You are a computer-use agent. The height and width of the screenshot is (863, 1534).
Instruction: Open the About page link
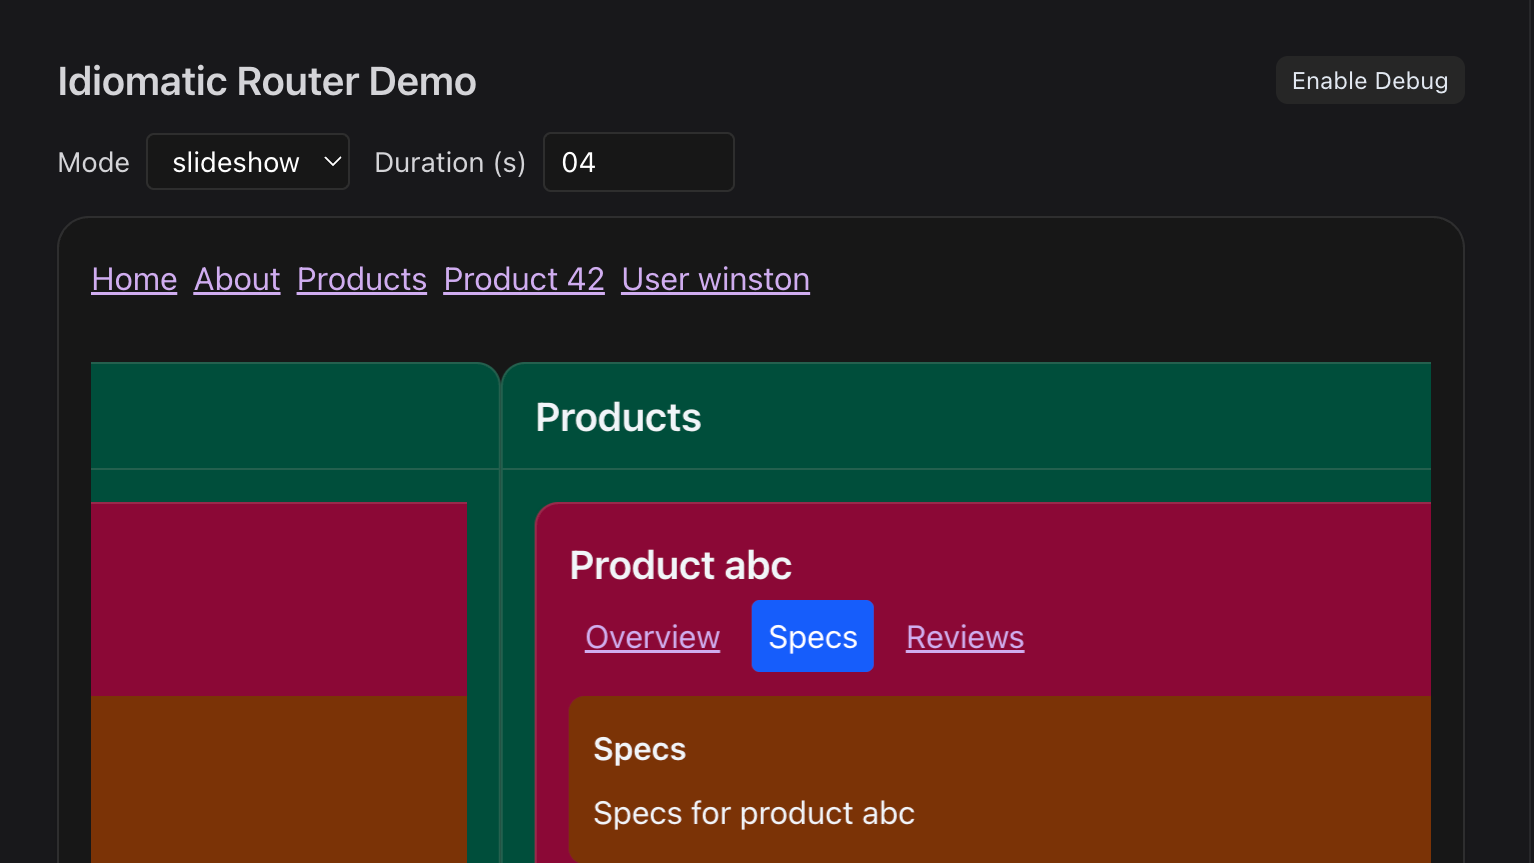click(x=237, y=279)
